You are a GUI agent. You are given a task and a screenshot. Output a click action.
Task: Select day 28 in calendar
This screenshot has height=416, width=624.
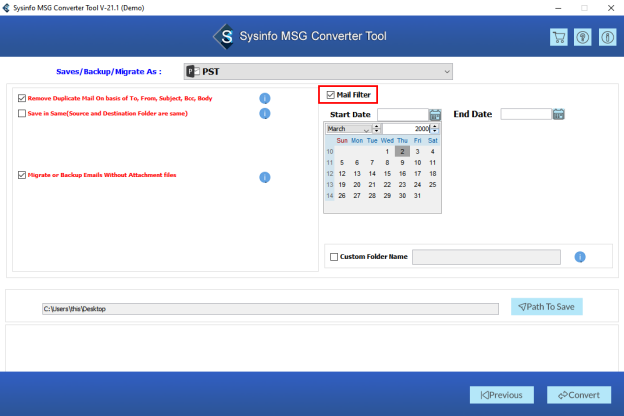[x=372, y=196]
